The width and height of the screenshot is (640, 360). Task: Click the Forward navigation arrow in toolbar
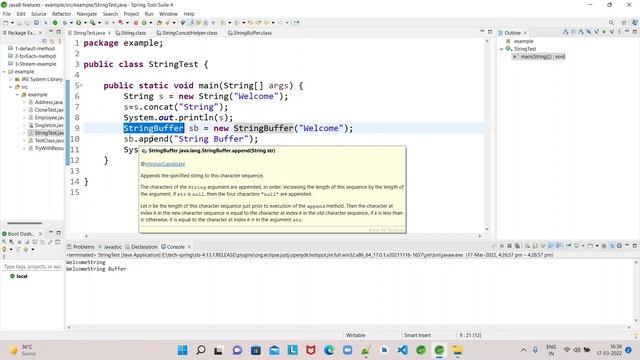280,22
